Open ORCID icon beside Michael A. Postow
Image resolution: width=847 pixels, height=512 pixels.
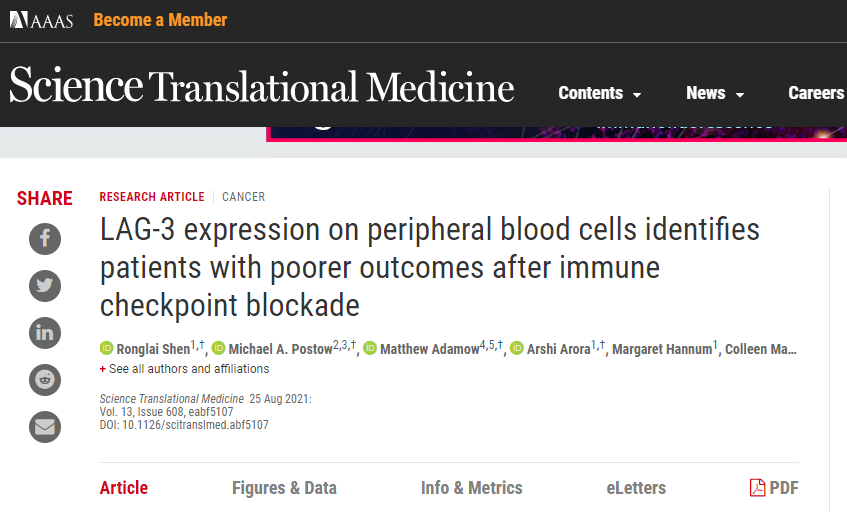coord(218,348)
